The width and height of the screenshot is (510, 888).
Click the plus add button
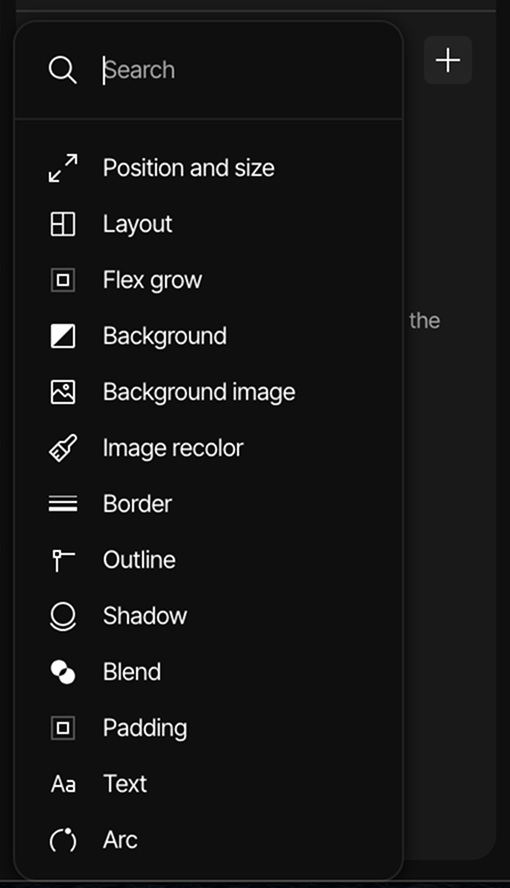[448, 60]
